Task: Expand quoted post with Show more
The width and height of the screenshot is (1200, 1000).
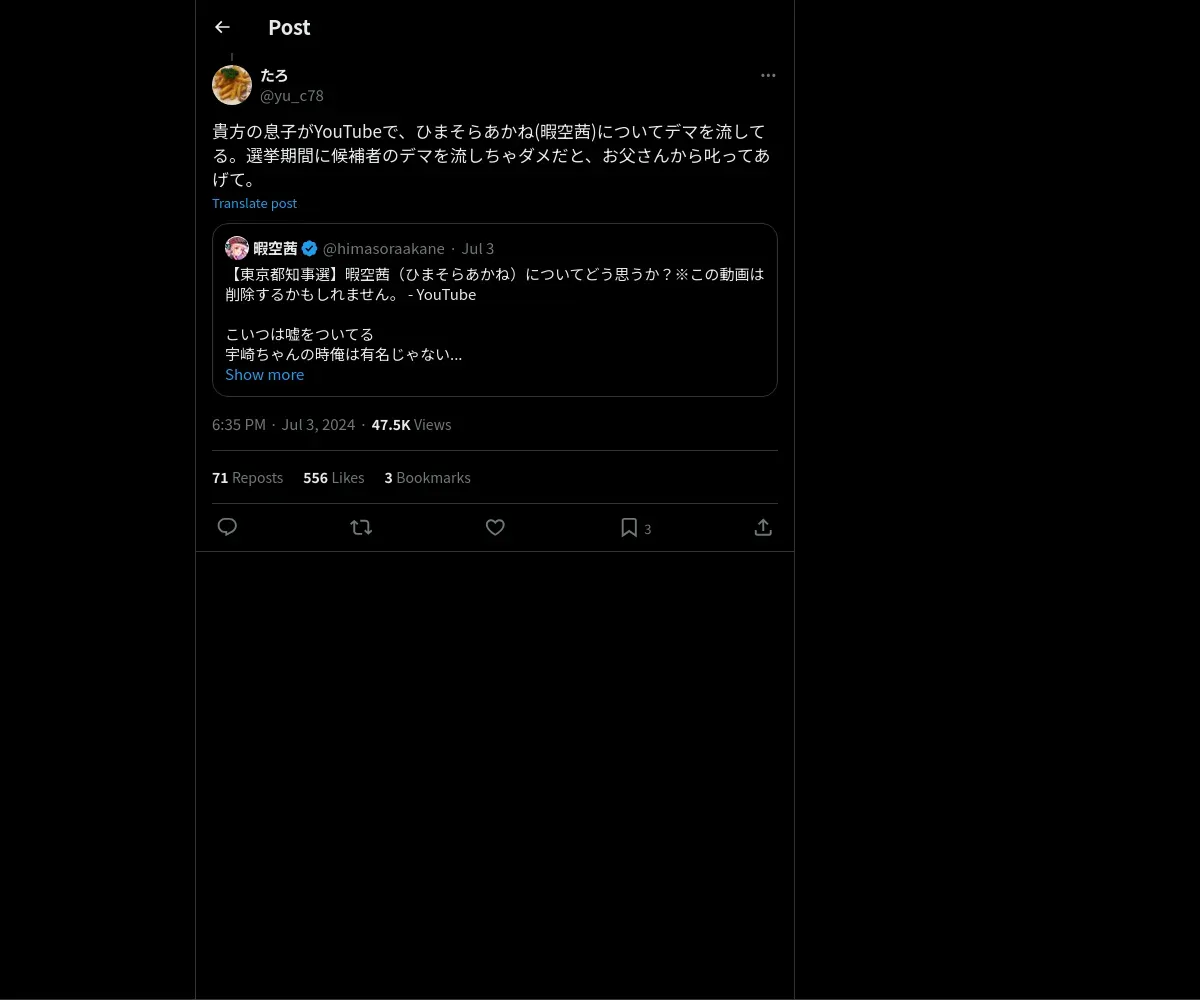Action: click(x=264, y=374)
